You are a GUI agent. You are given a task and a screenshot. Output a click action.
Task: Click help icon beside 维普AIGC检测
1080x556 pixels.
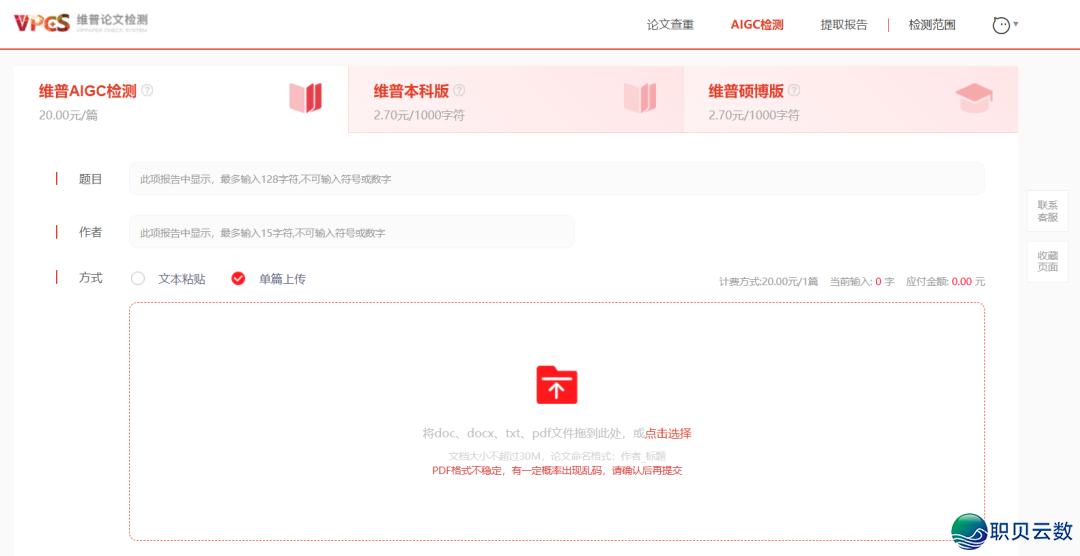[x=147, y=90]
